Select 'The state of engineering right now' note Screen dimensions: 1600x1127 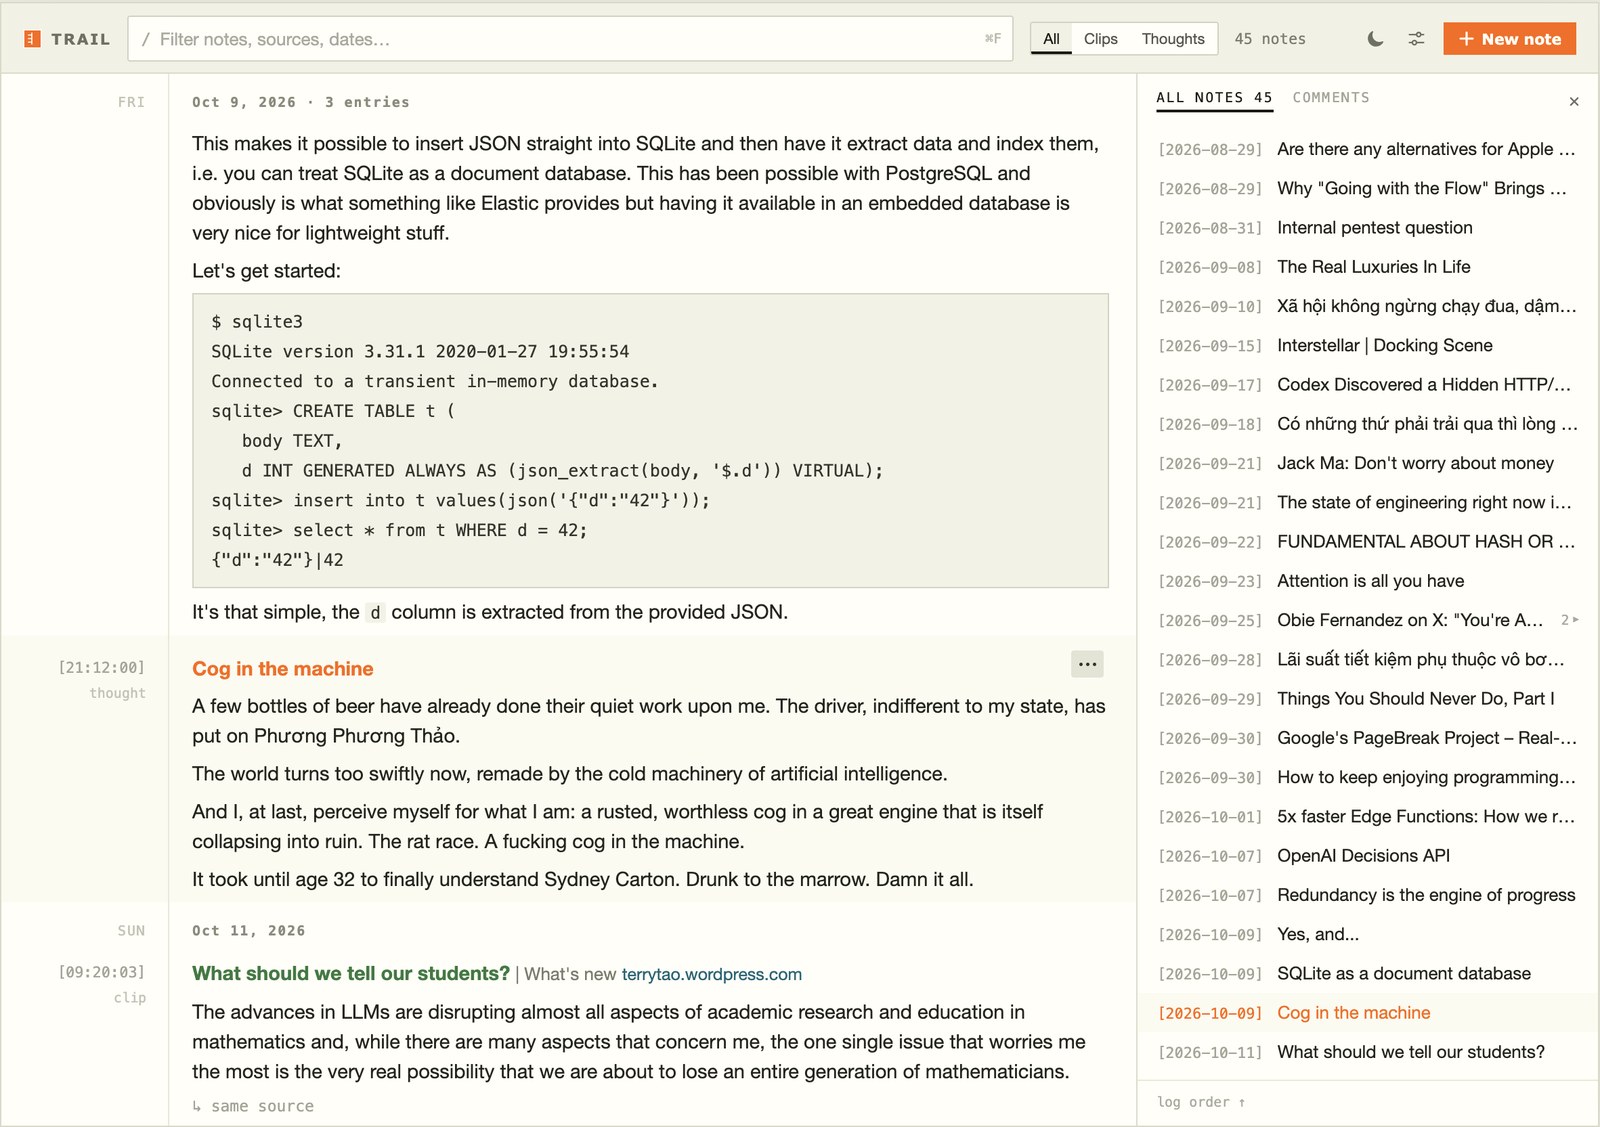[x=1367, y=503]
